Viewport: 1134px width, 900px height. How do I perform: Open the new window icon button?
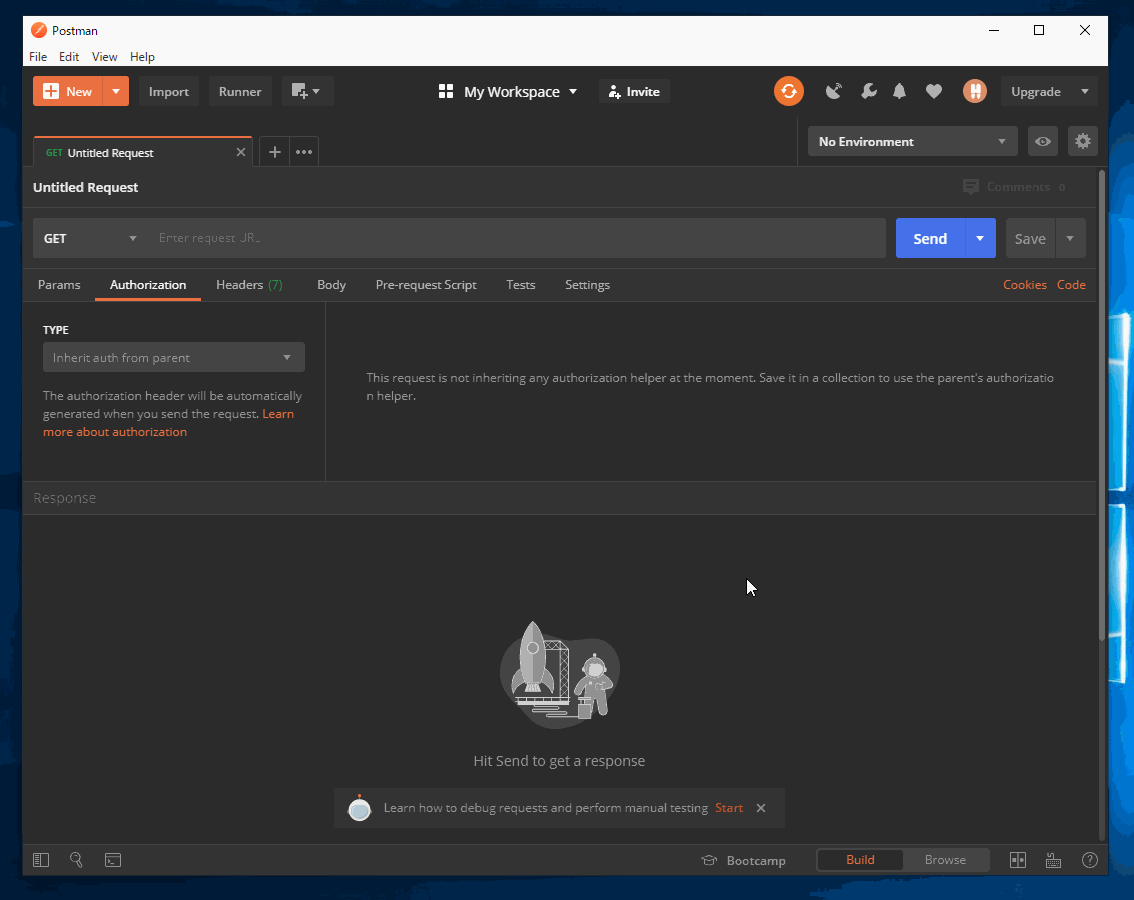pos(307,91)
